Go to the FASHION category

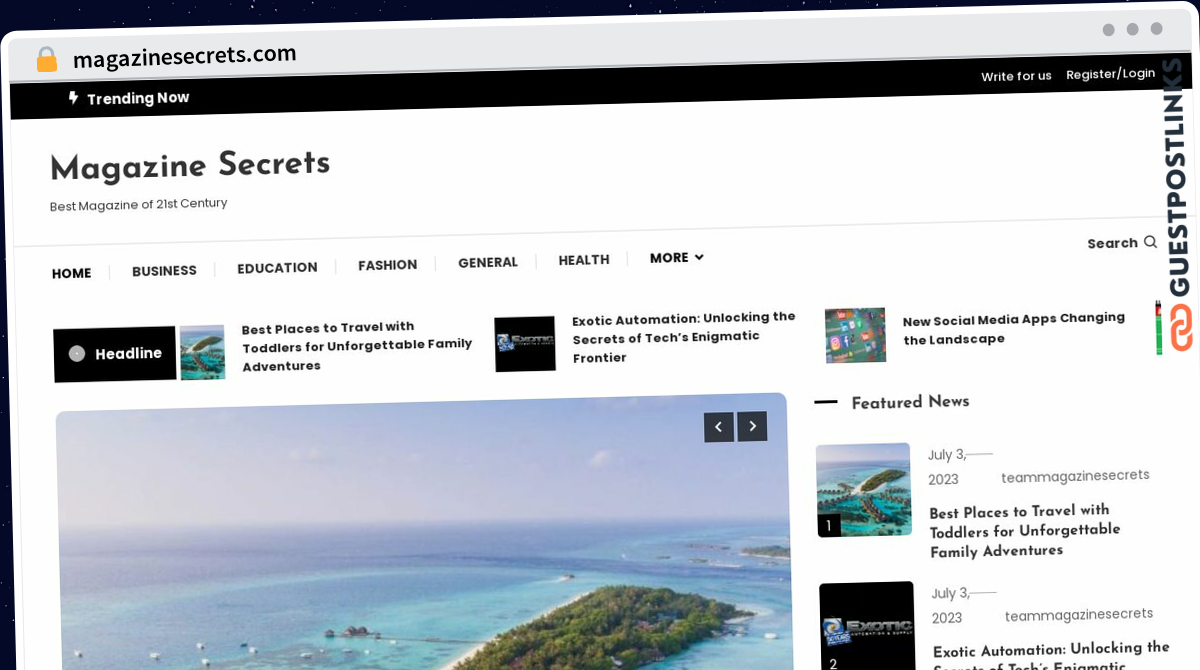[x=387, y=265]
